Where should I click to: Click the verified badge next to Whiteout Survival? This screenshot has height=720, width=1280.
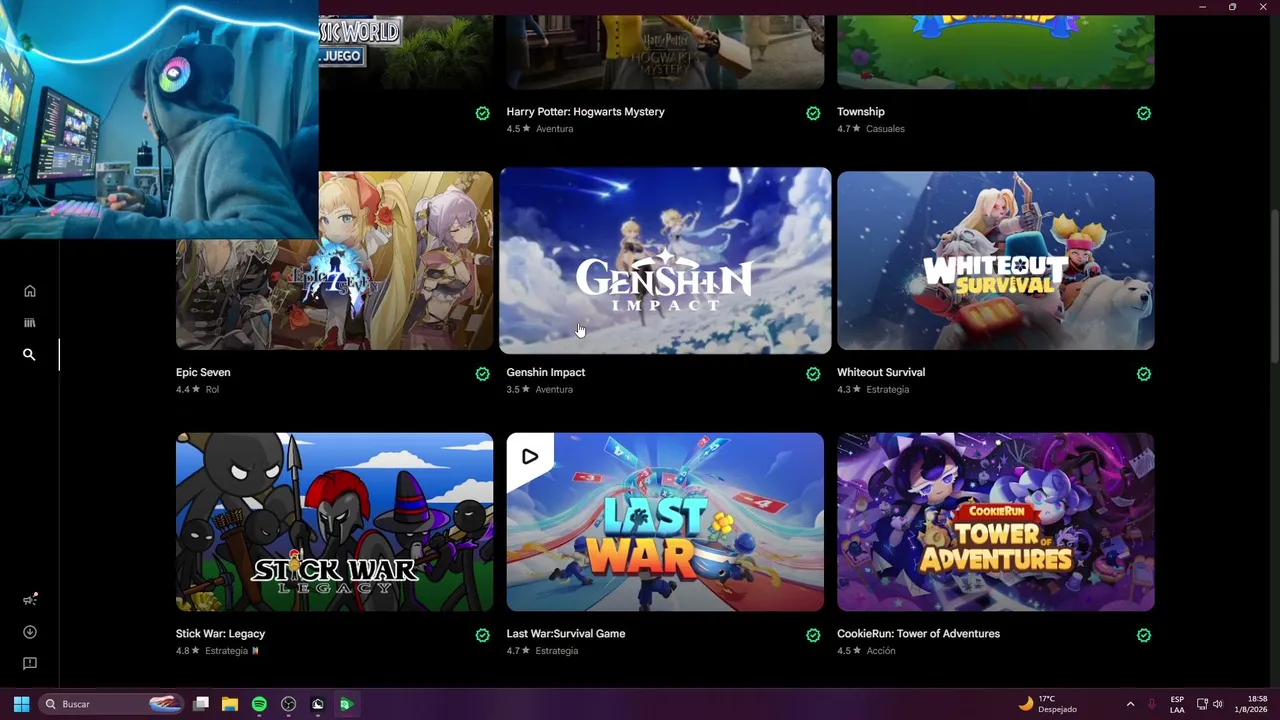[x=1144, y=374]
